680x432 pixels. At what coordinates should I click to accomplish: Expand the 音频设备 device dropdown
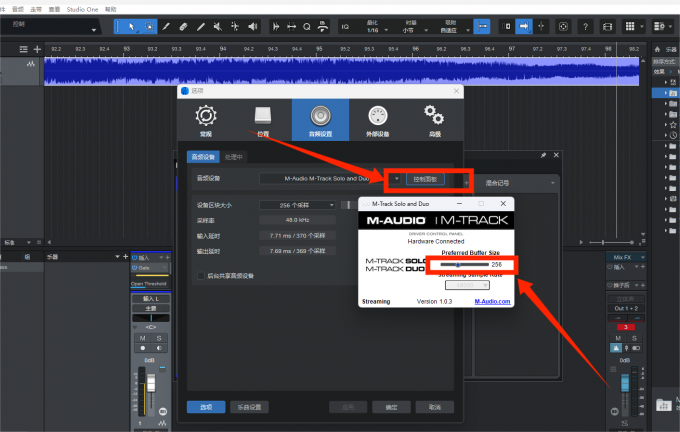396,180
